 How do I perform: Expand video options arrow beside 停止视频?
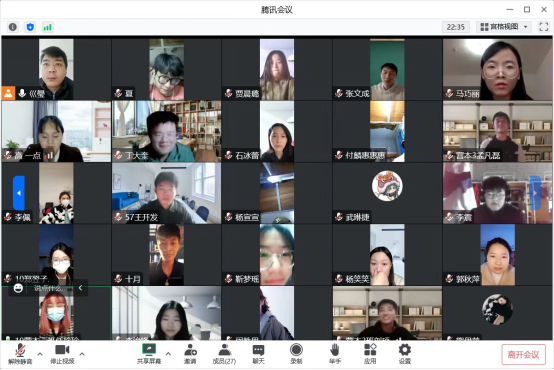[82, 353]
